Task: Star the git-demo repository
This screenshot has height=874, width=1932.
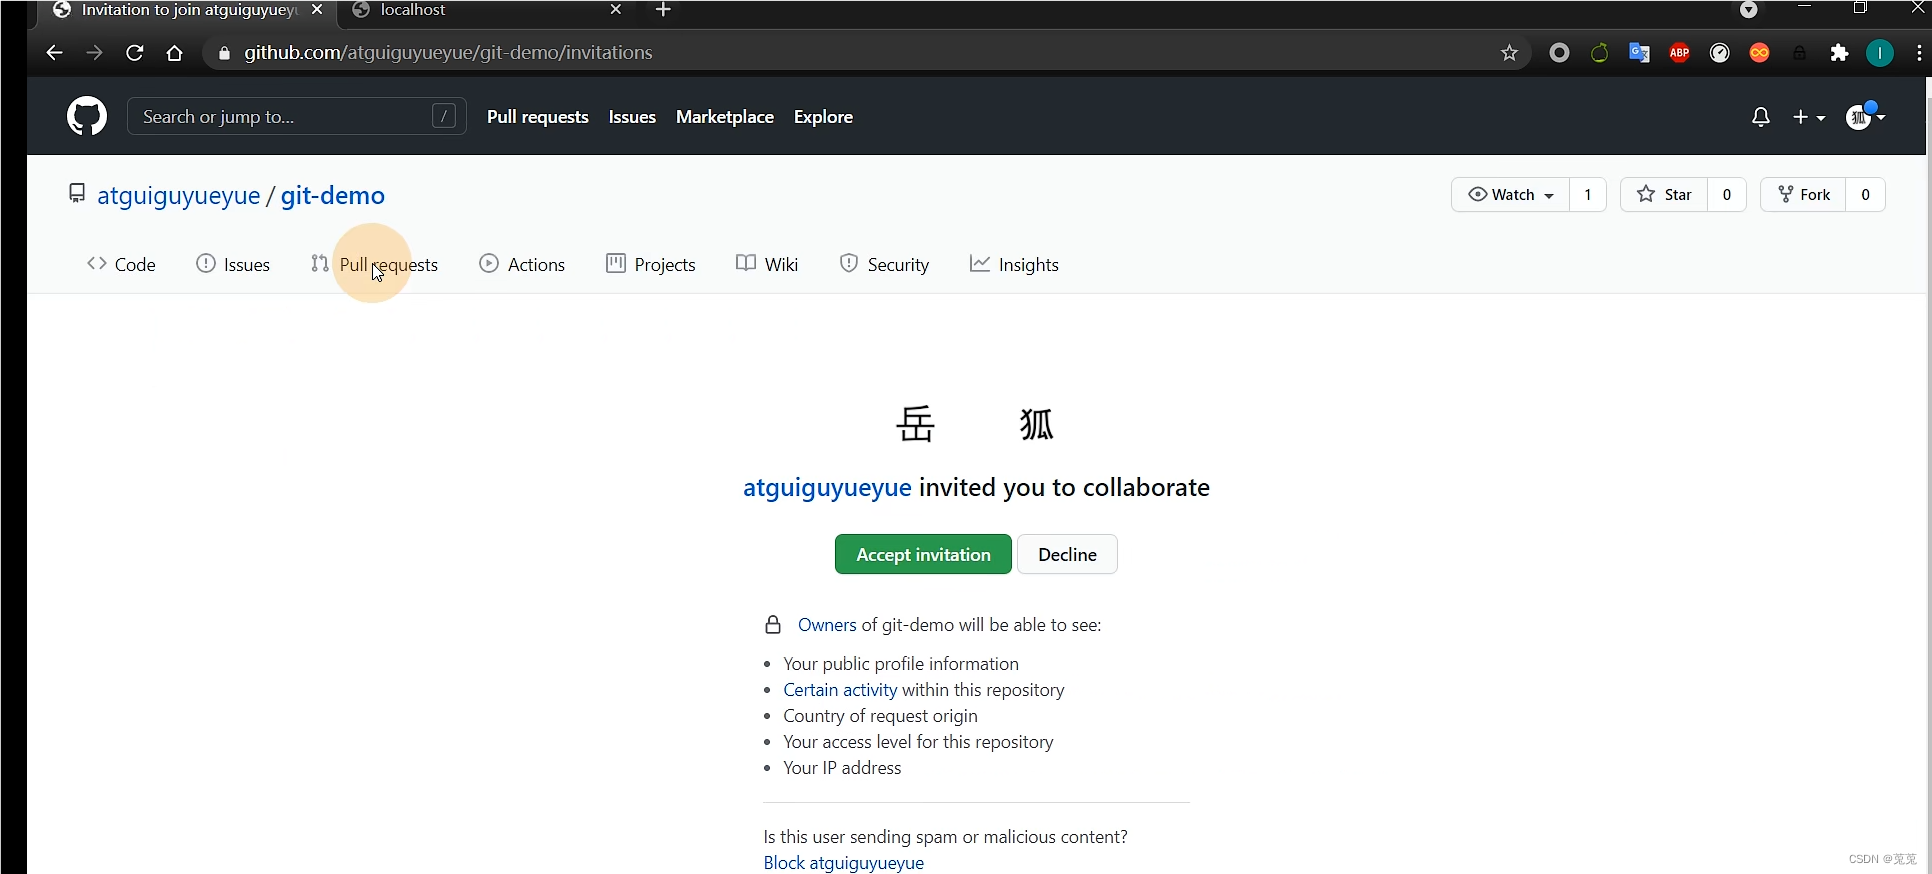Action: [x=1665, y=195]
